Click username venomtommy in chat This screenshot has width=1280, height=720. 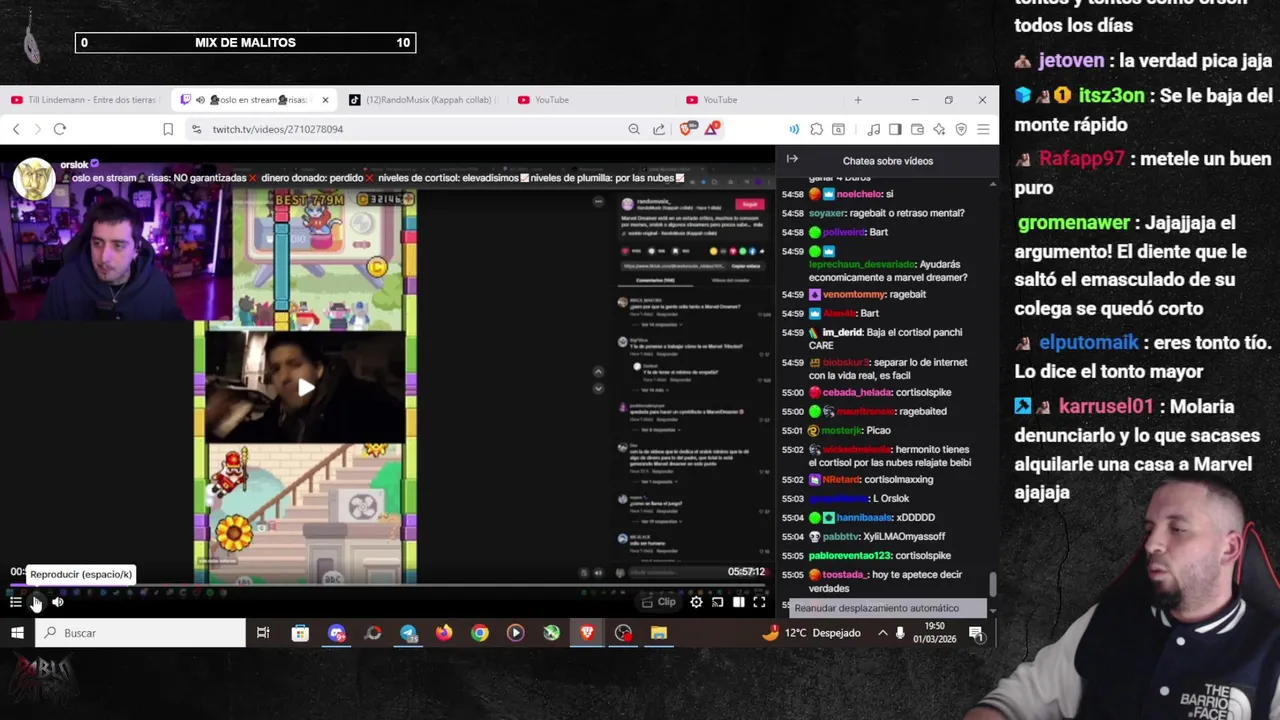pyautogui.click(x=856, y=295)
